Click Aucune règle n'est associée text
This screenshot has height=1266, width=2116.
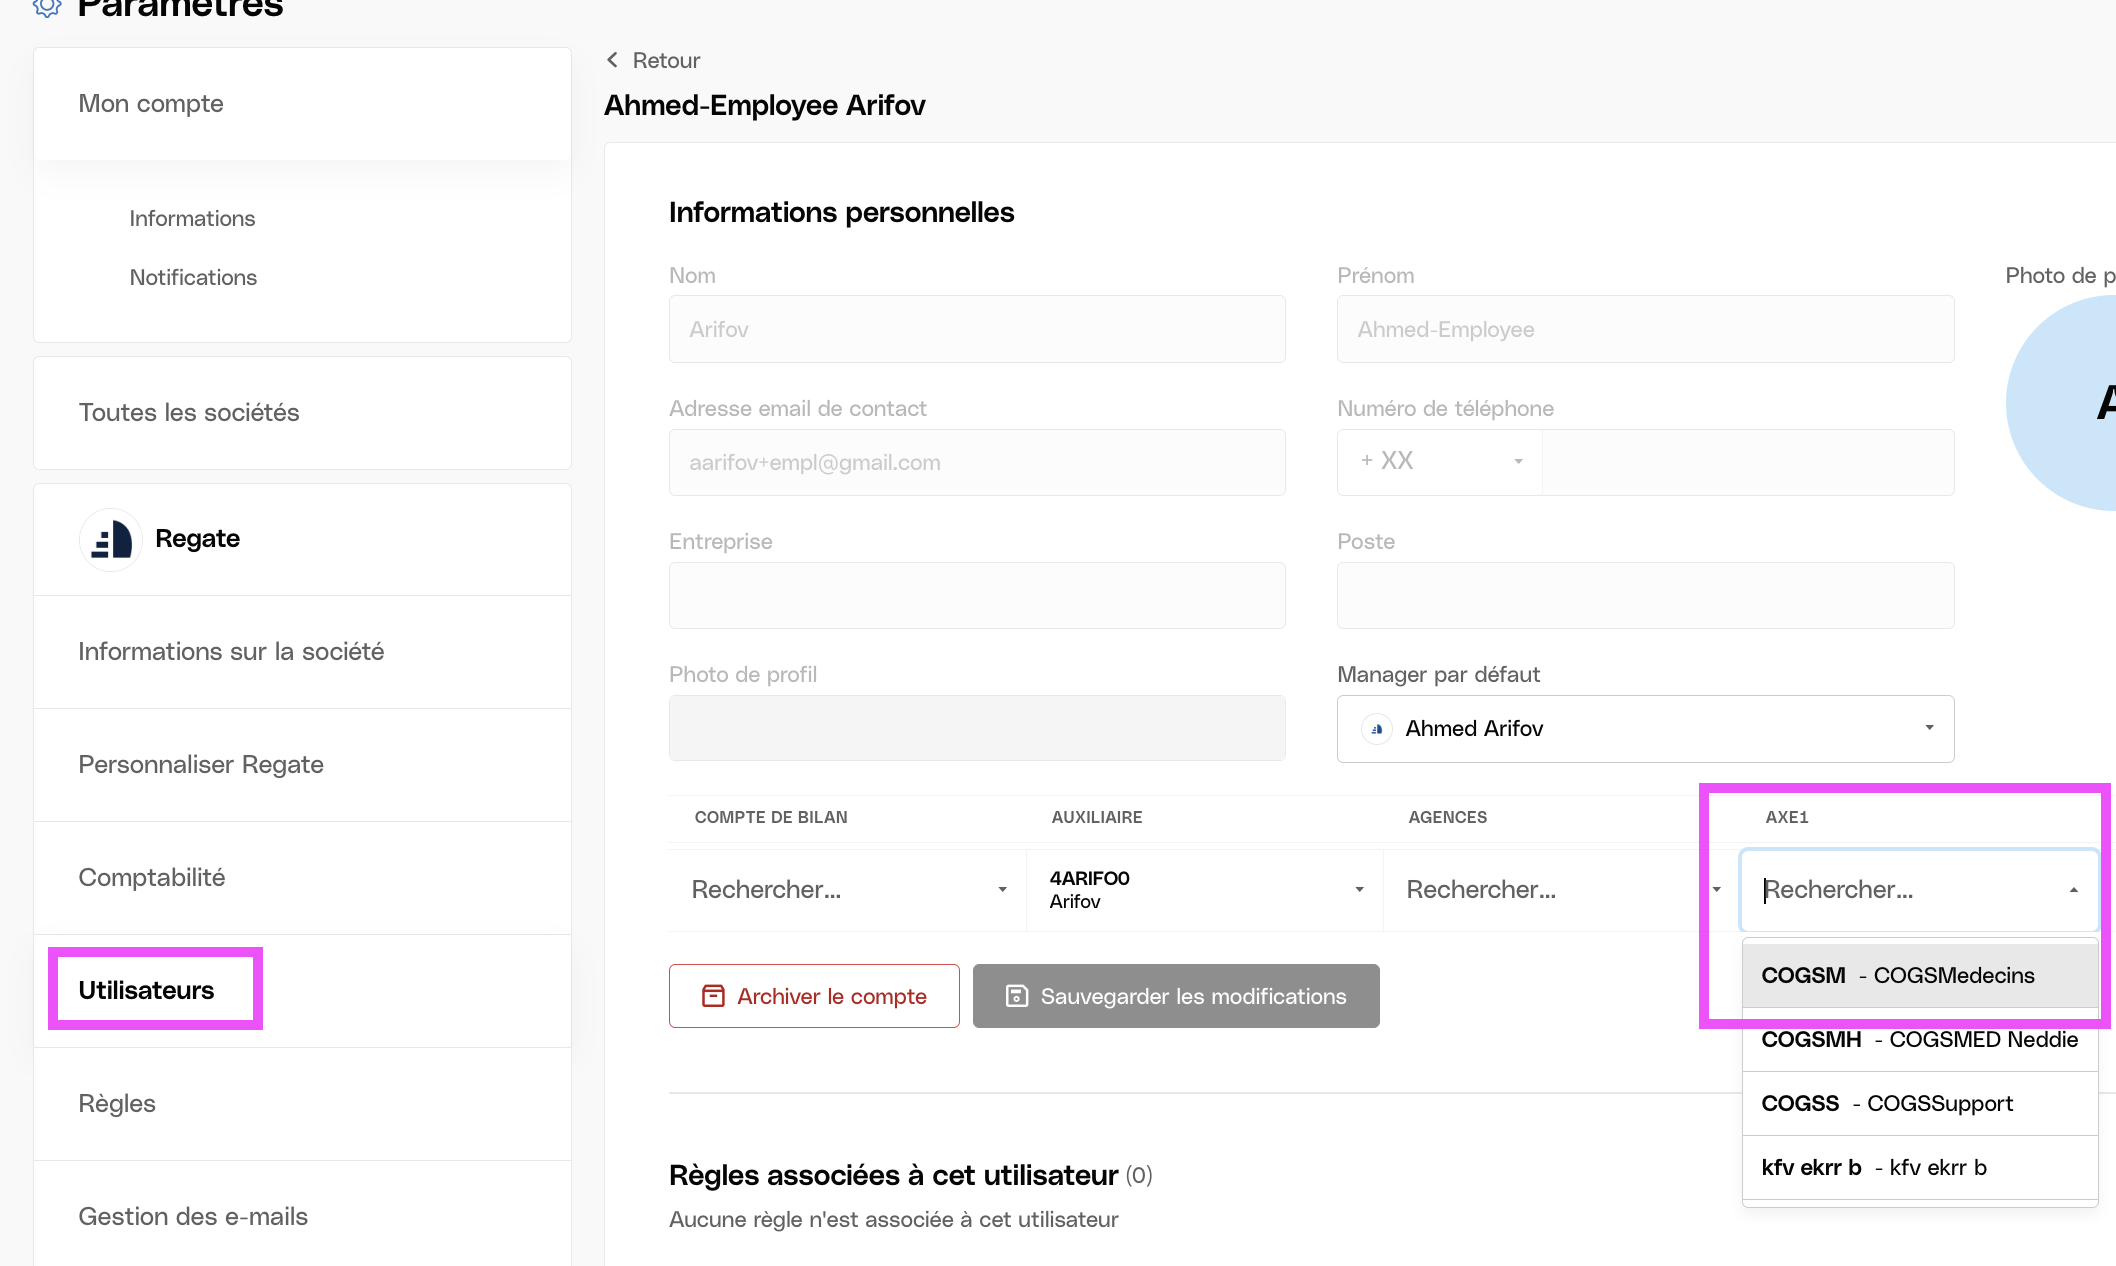[893, 1220]
